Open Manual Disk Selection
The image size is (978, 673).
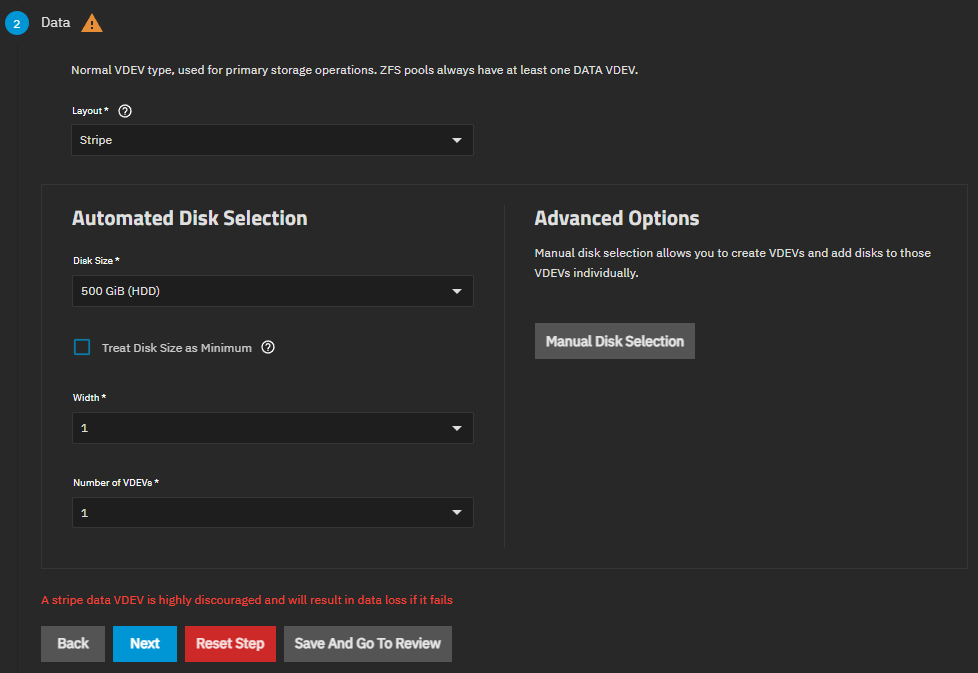point(614,341)
